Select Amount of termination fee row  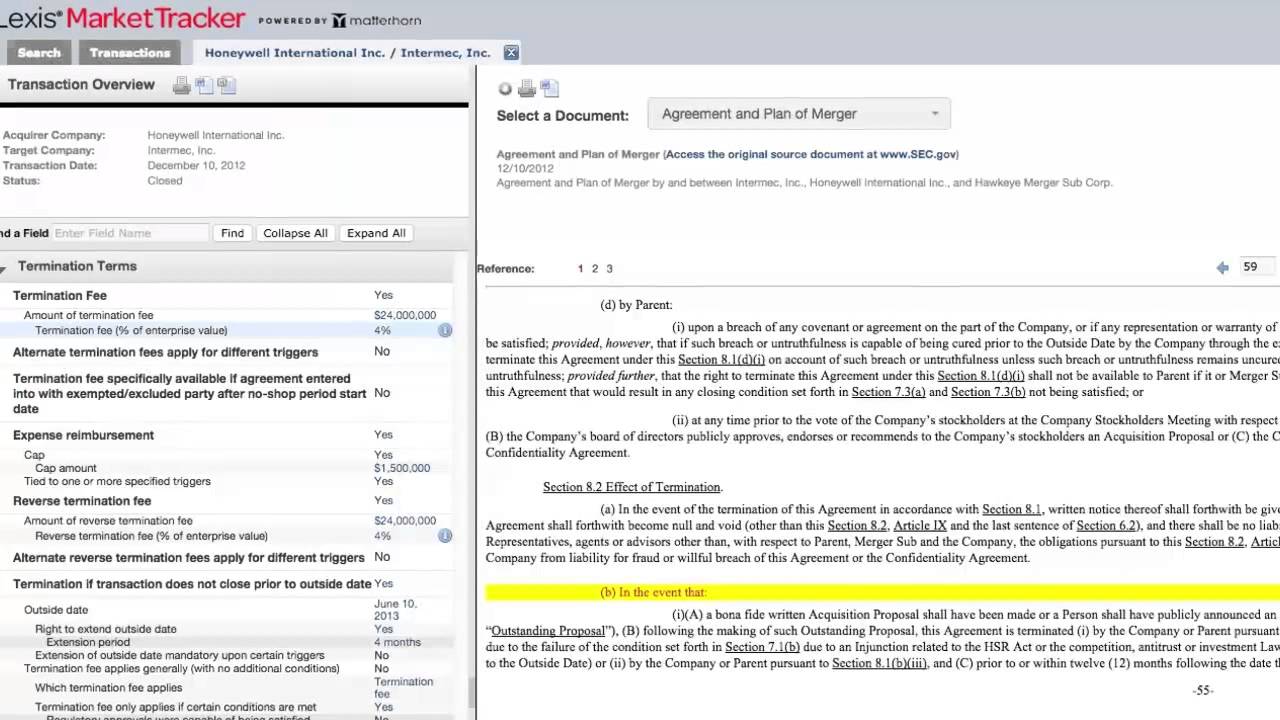click(227, 315)
